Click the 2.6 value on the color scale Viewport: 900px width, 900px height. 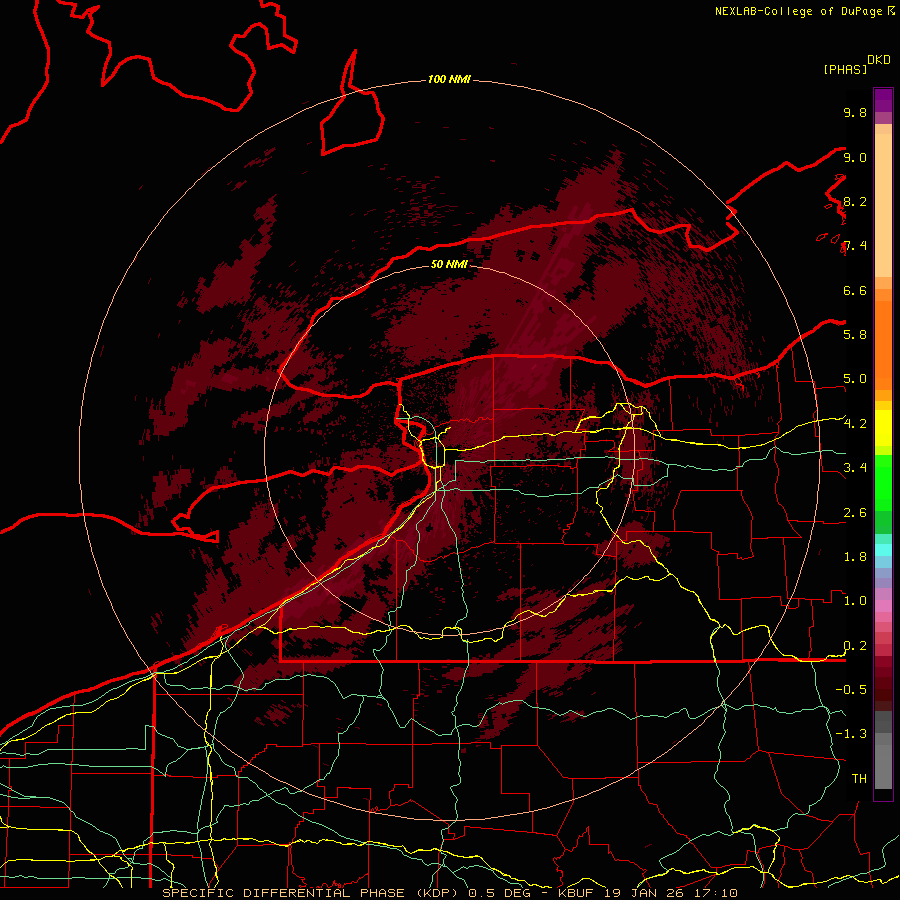pyautogui.click(x=855, y=513)
